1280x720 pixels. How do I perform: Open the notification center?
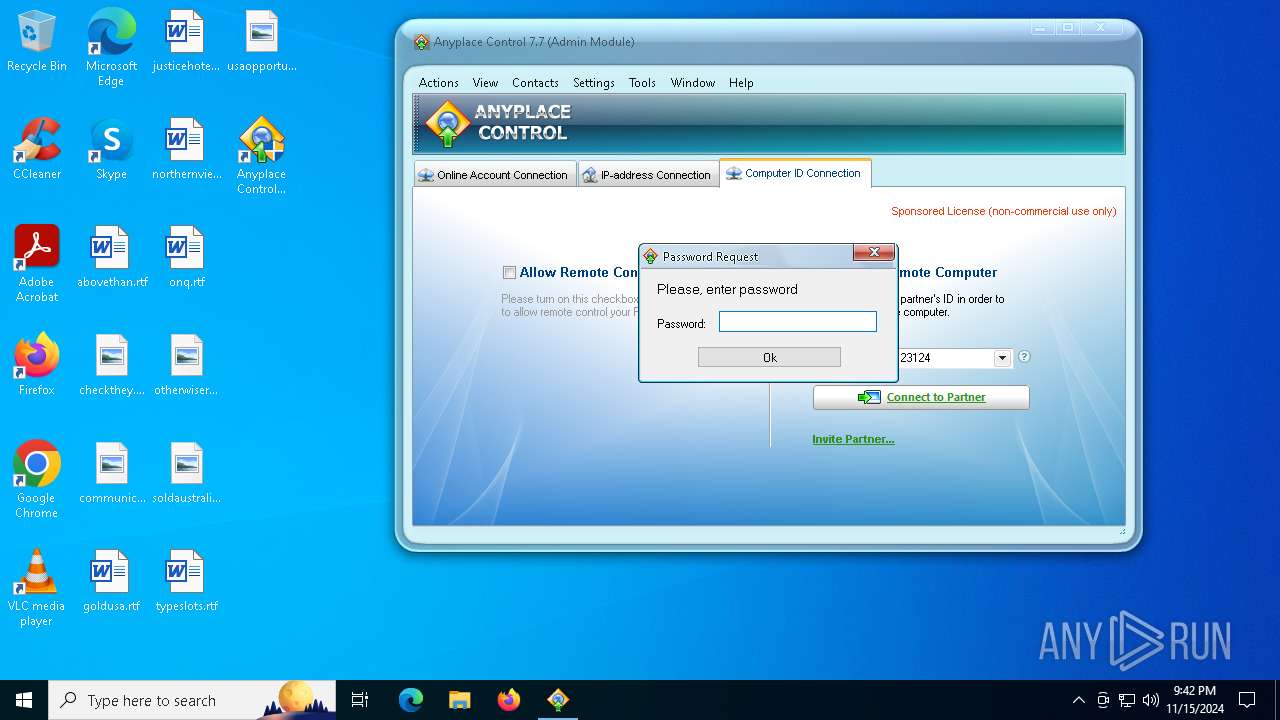tap(1247, 700)
